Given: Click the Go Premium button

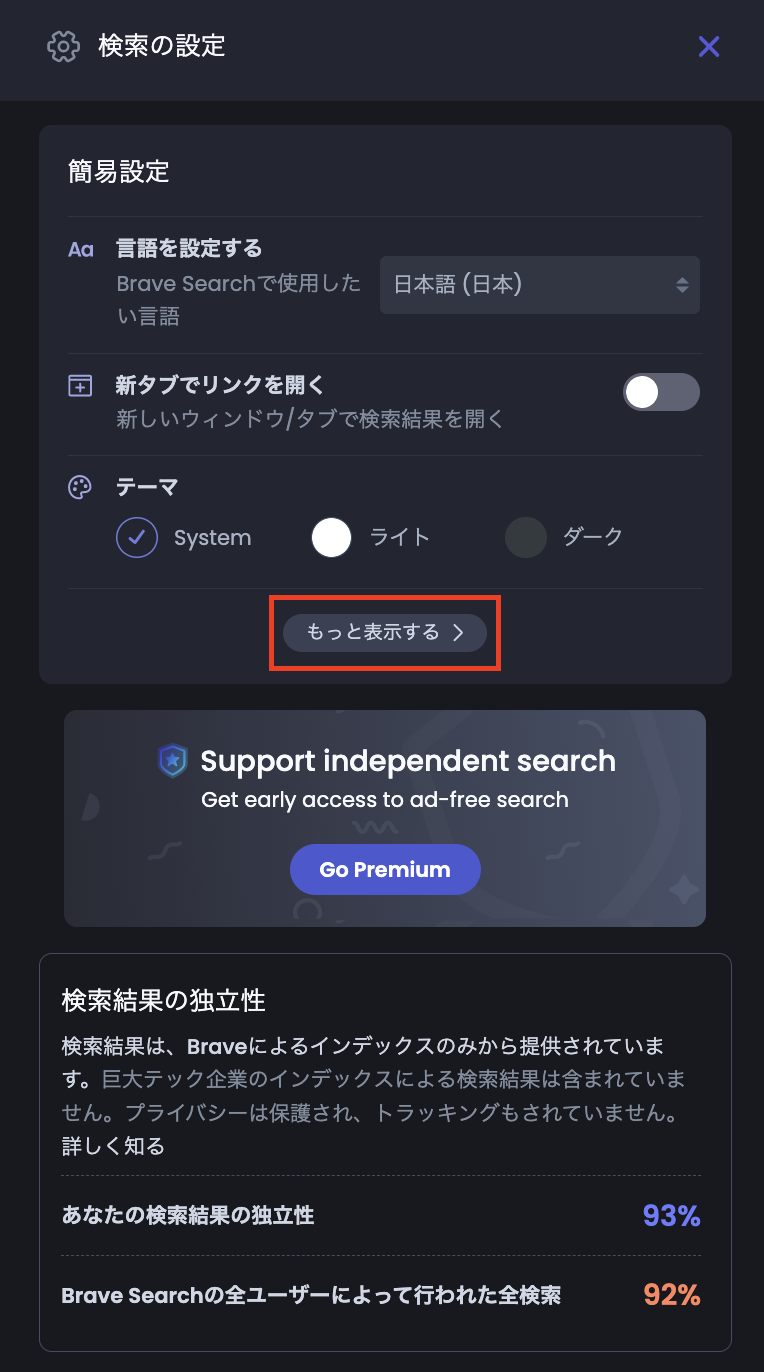Looking at the screenshot, I should [x=385, y=870].
